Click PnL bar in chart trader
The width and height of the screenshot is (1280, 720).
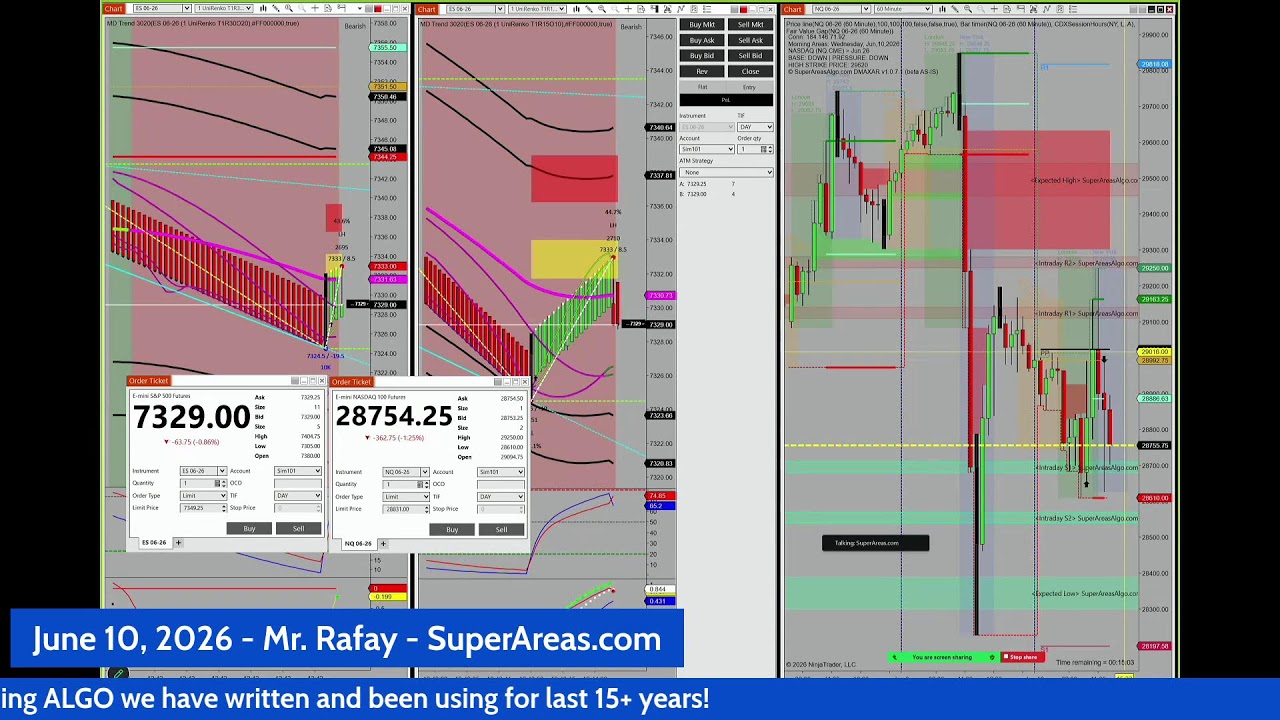click(726, 100)
